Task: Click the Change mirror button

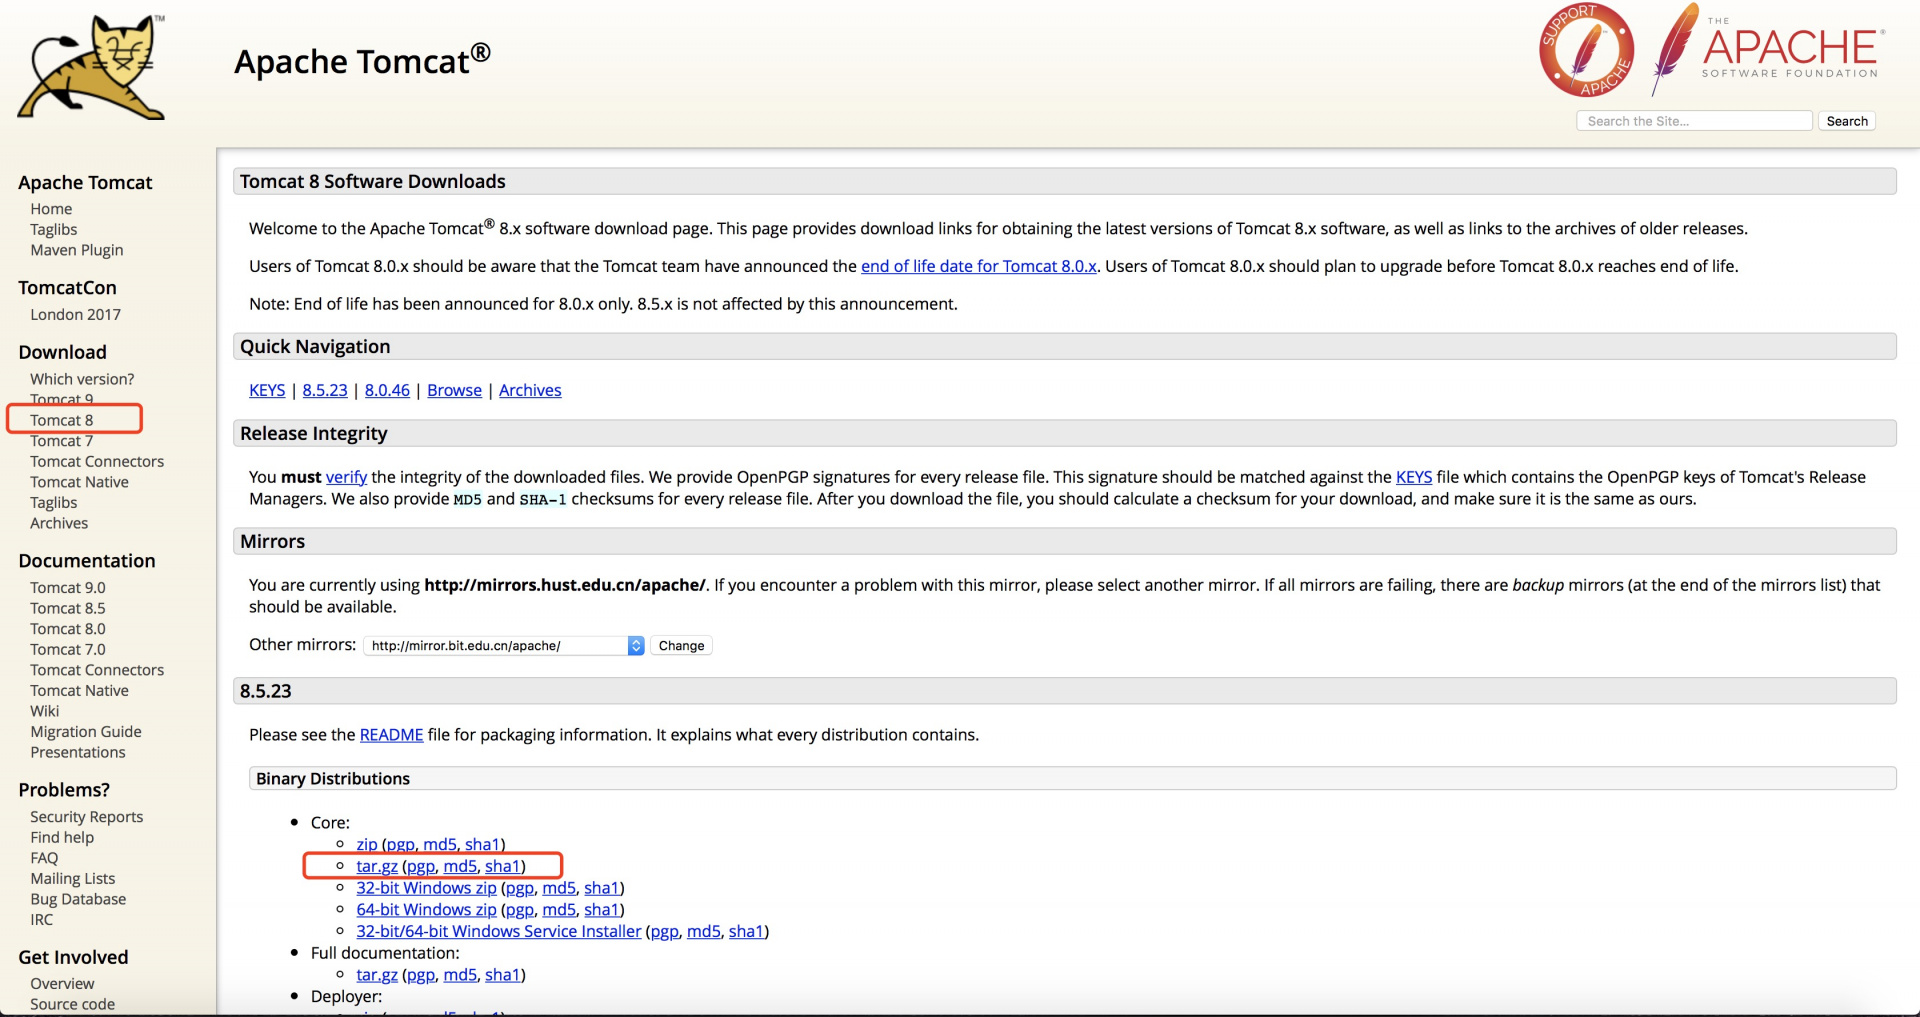Action: [681, 646]
